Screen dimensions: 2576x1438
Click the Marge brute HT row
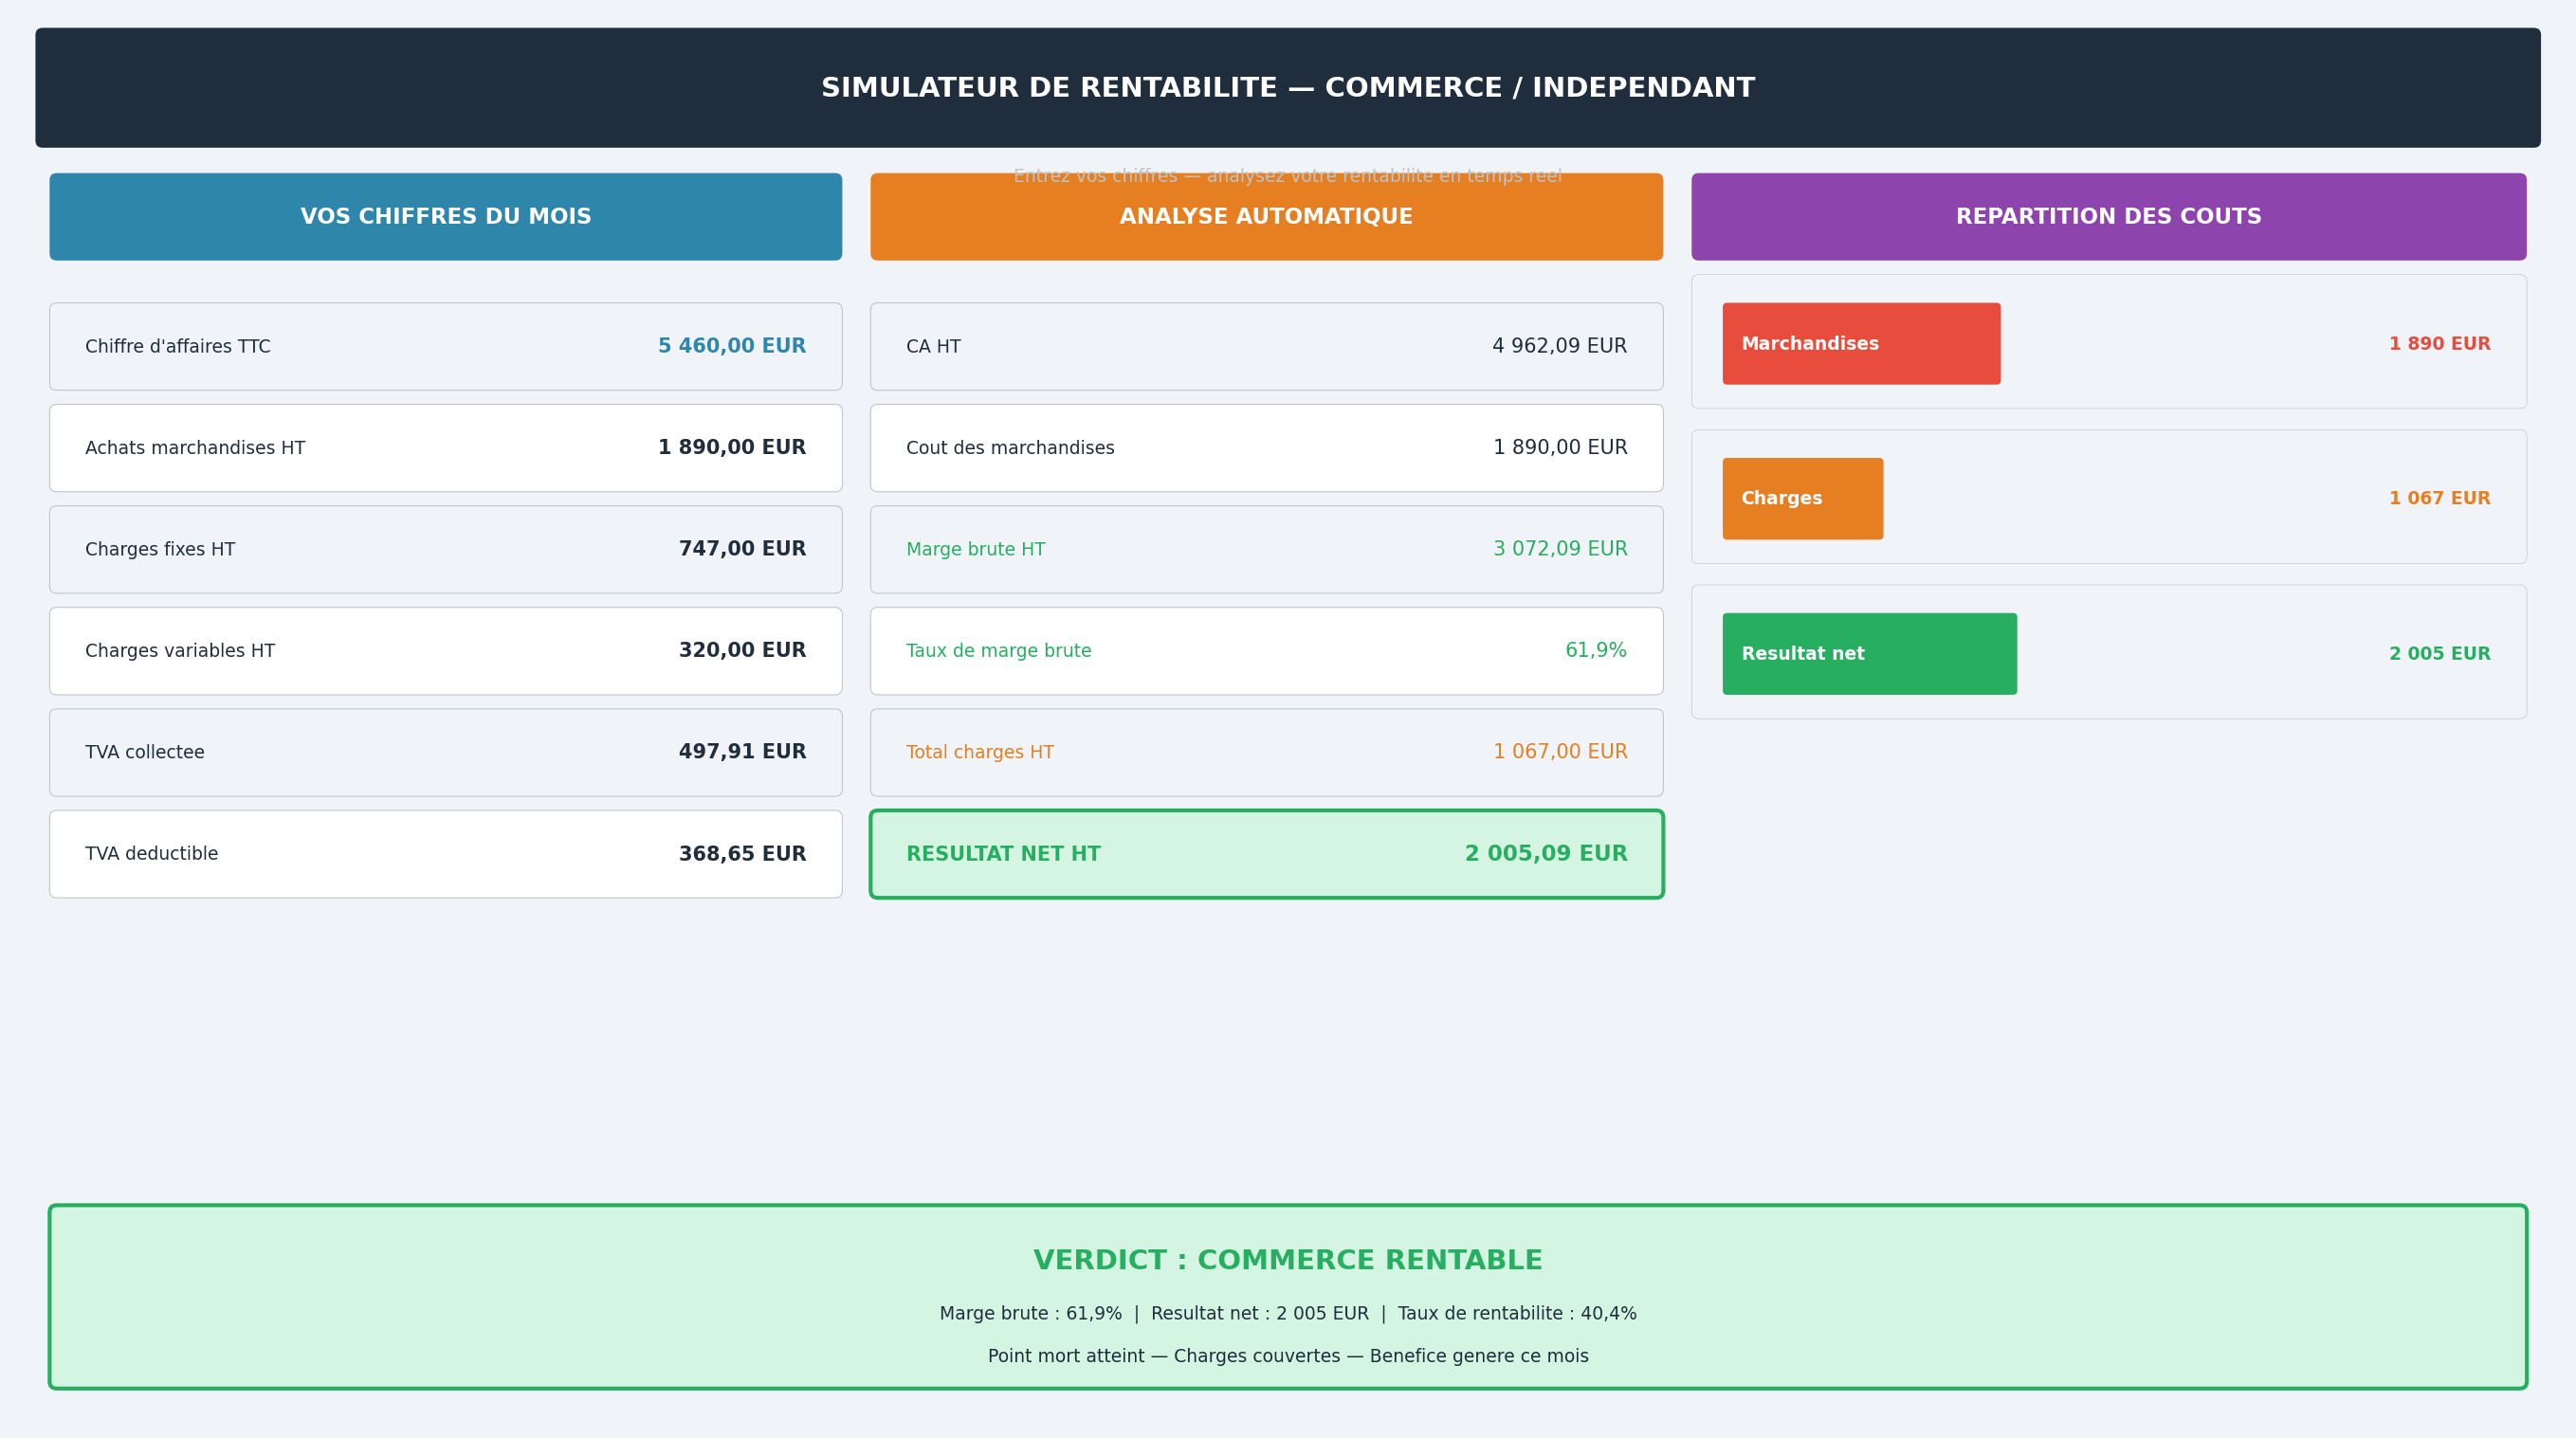click(x=1266, y=550)
